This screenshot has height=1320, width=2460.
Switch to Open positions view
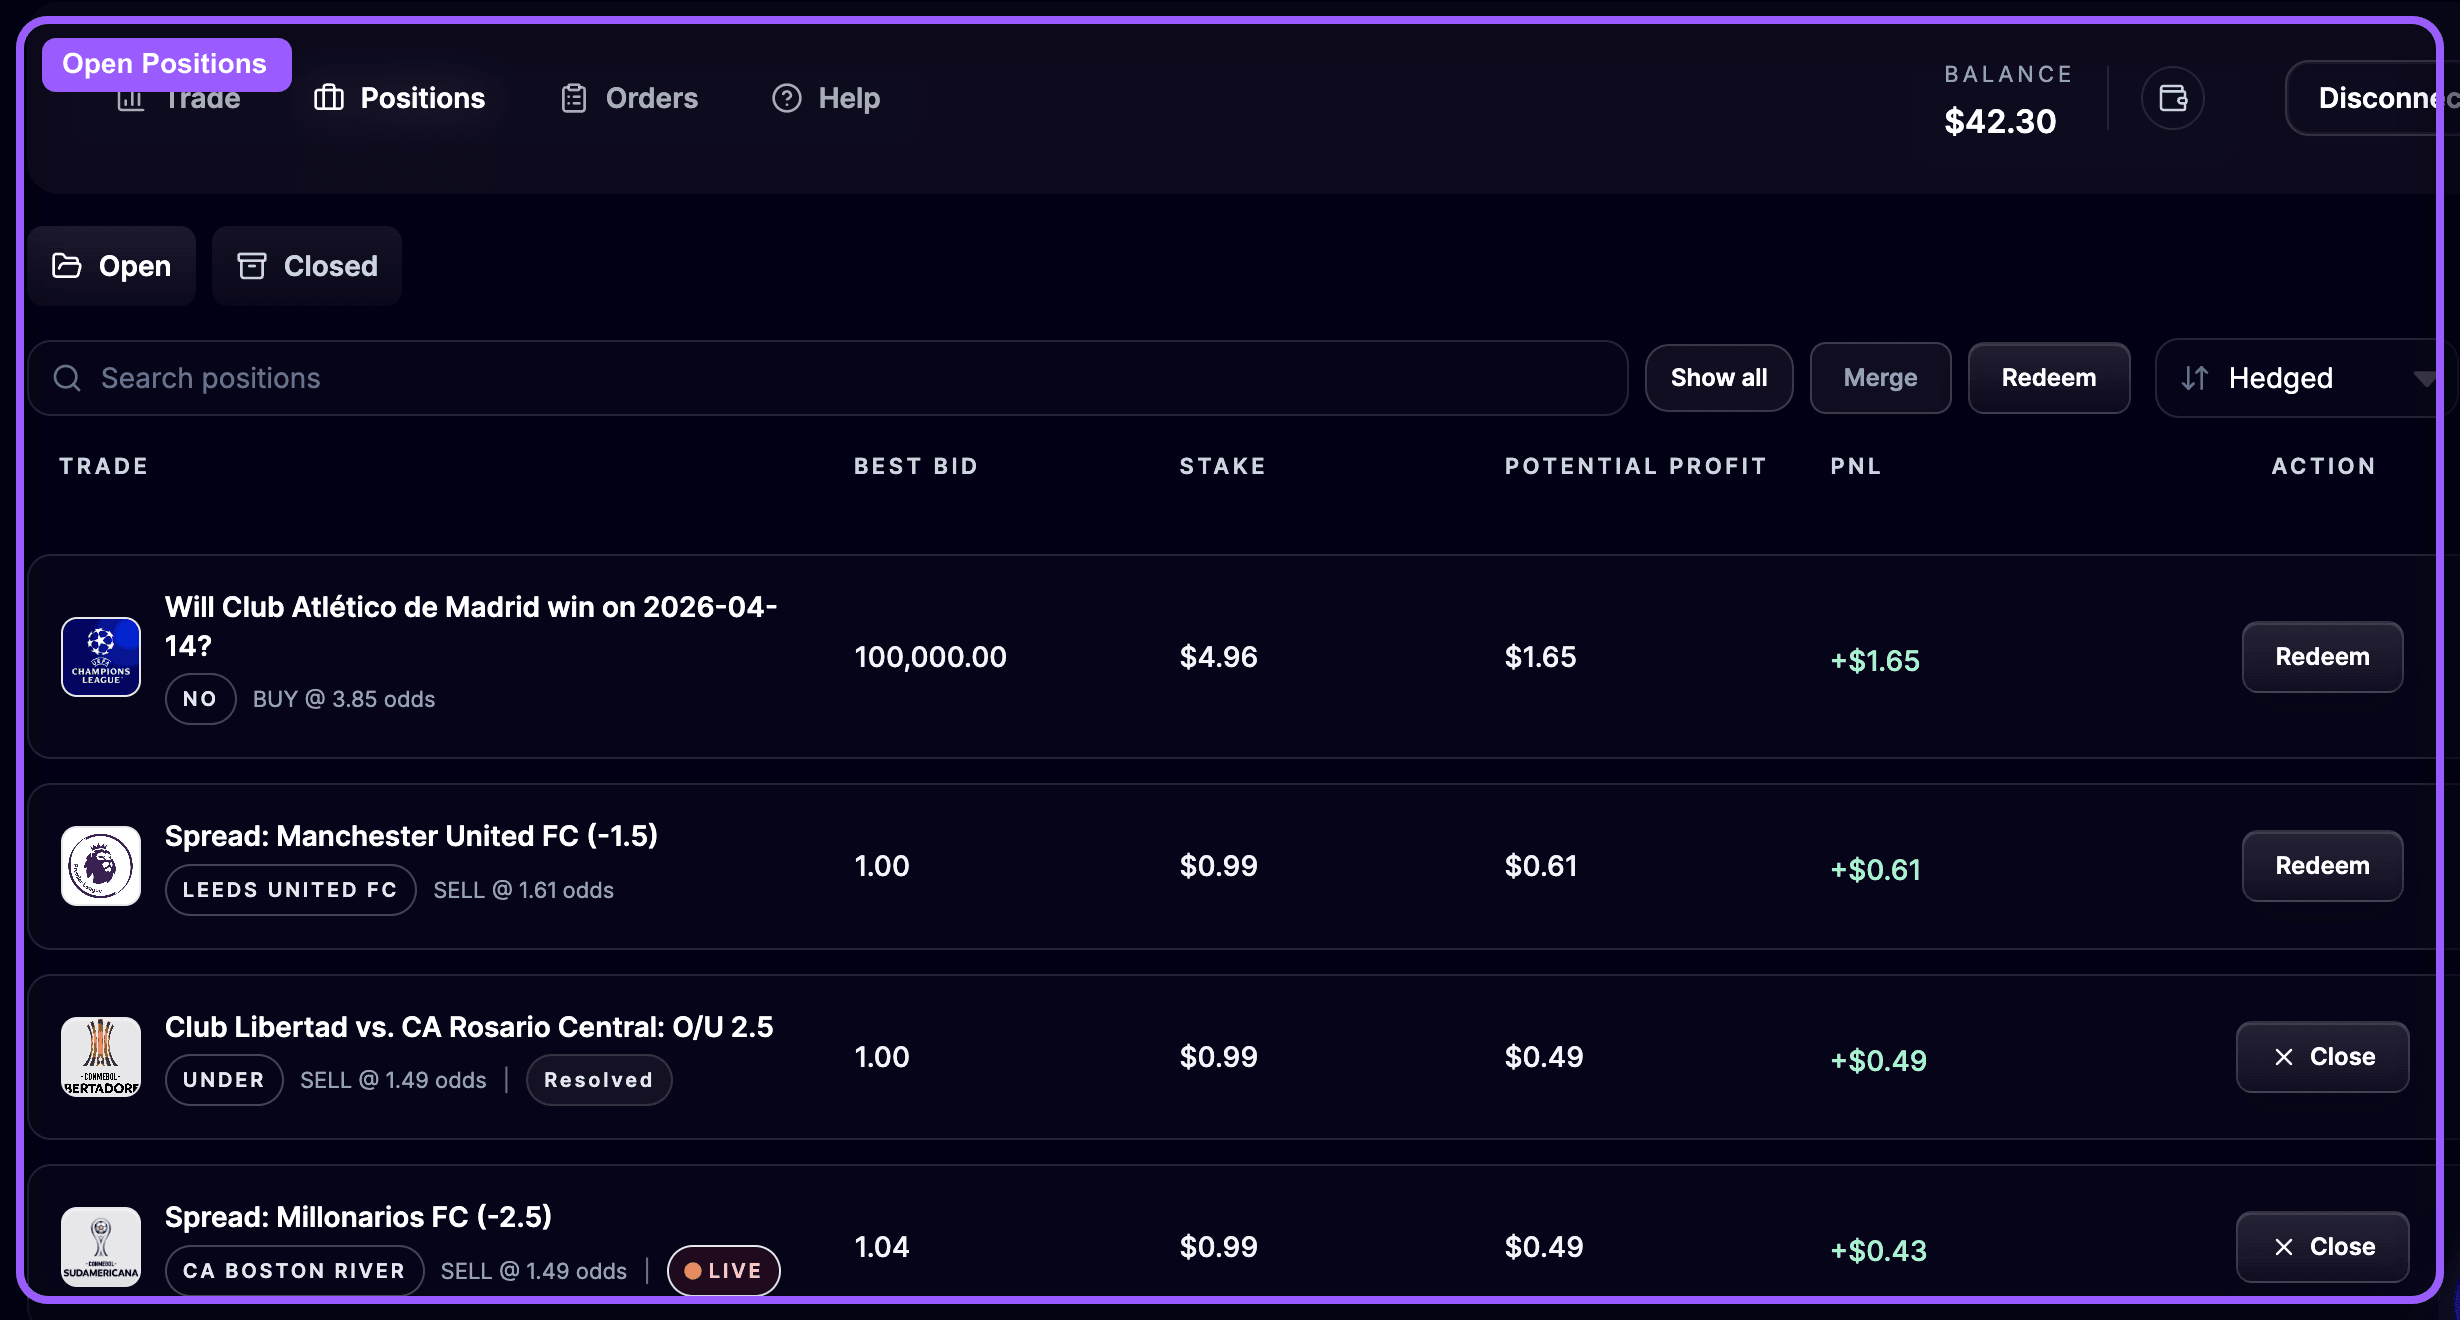click(112, 266)
